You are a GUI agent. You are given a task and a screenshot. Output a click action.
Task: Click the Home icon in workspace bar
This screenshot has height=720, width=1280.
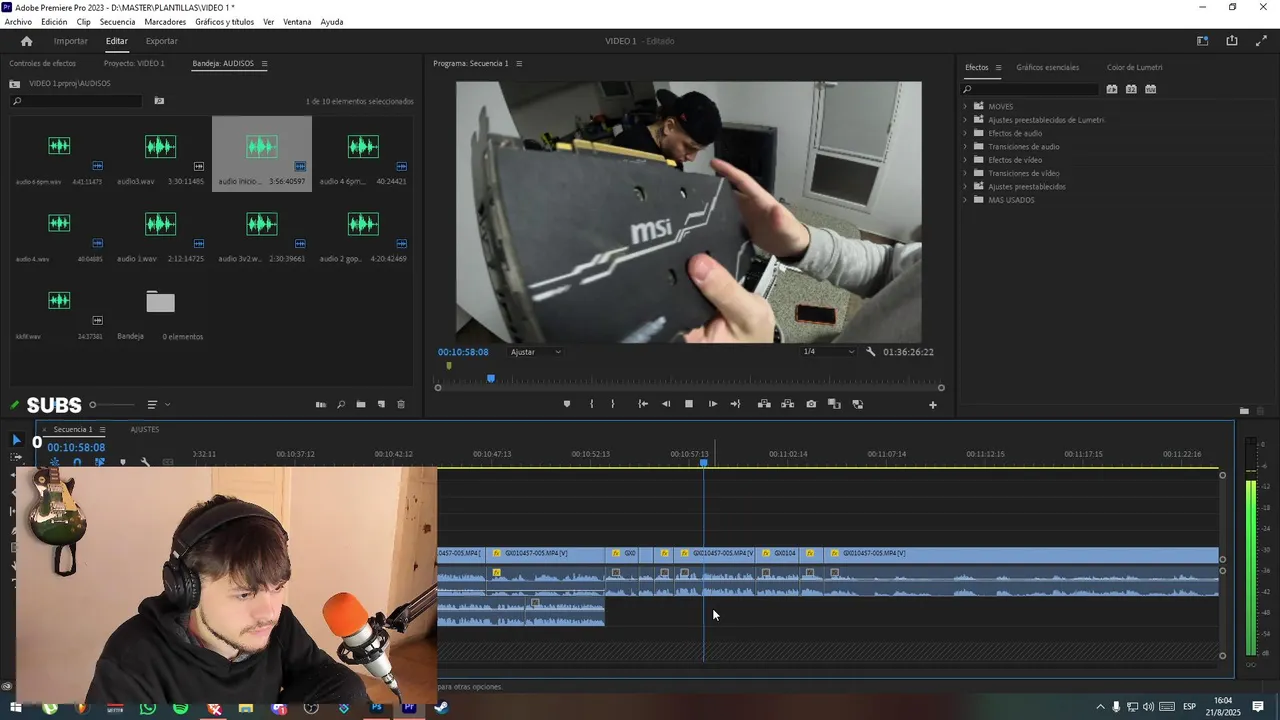point(26,41)
